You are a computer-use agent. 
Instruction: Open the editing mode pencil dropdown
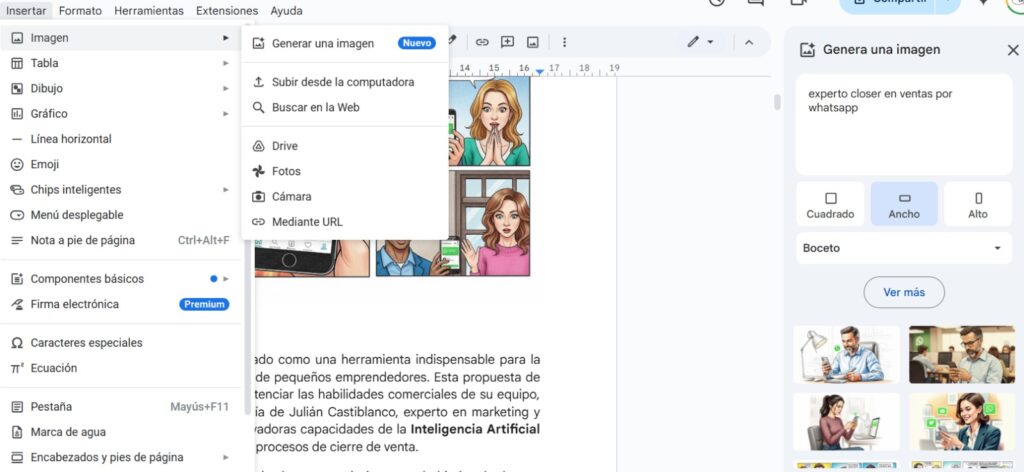click(699, 42)
